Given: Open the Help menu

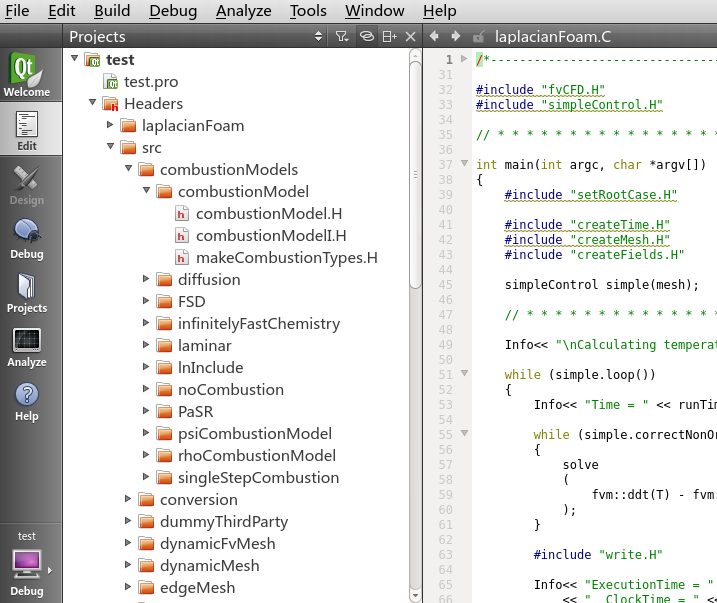Looking at the screenshot, I should pos(439,11).
